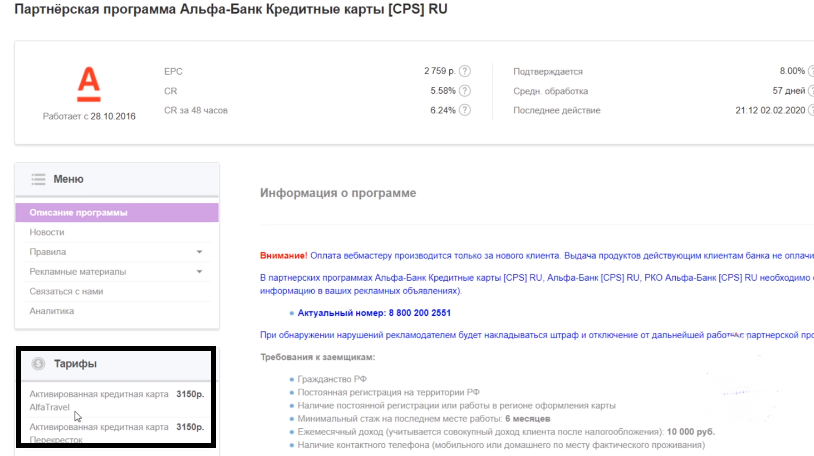Click the Меню panel header
The width and height of the screenshot is (814, 456).
coord(117,179)
